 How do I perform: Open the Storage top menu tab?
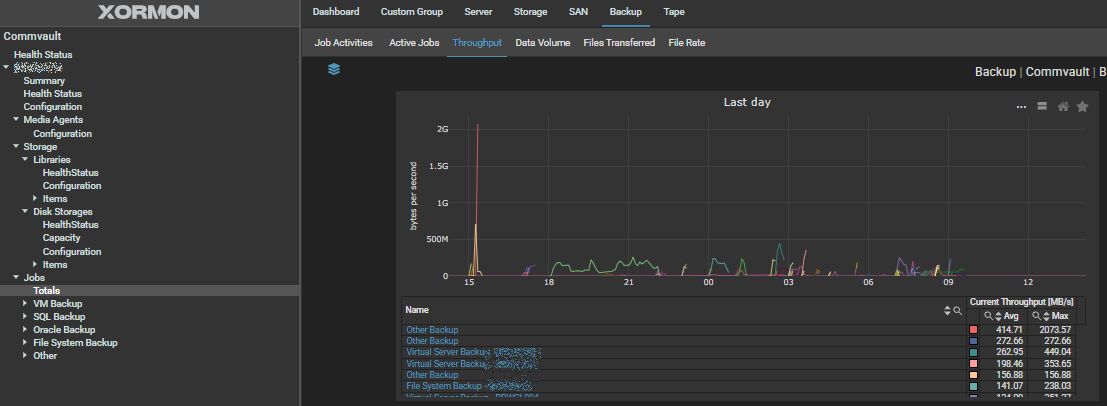pyautogui.click(x=530, y=12)
